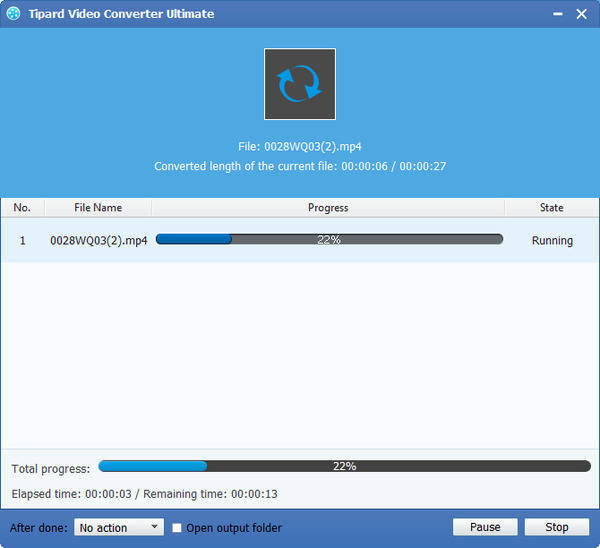Click the No. column header

point(22,207)
